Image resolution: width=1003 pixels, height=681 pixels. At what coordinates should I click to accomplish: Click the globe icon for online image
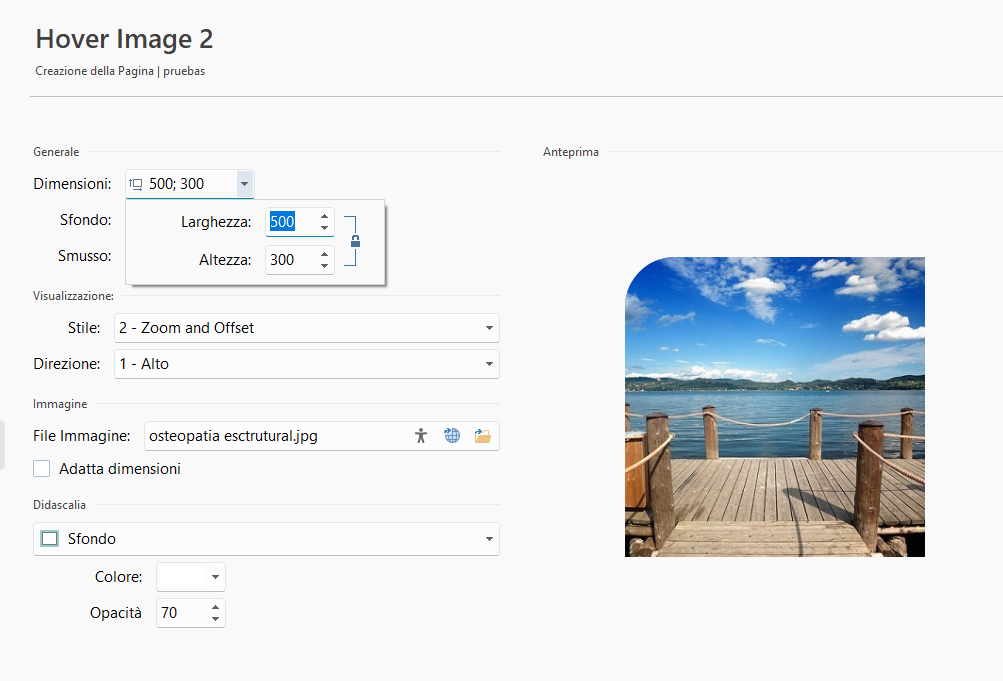(452, 436)
